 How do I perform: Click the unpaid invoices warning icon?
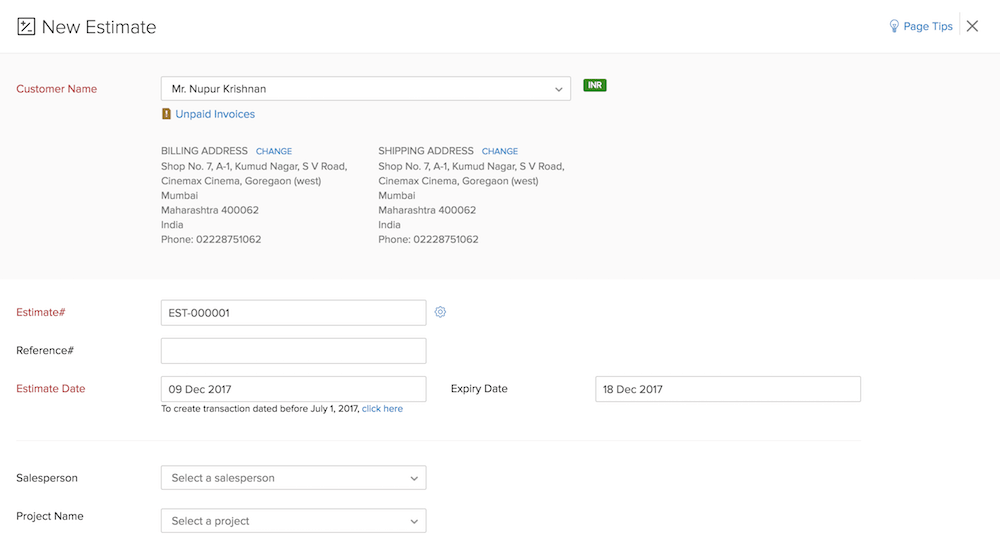coord(167,114)
